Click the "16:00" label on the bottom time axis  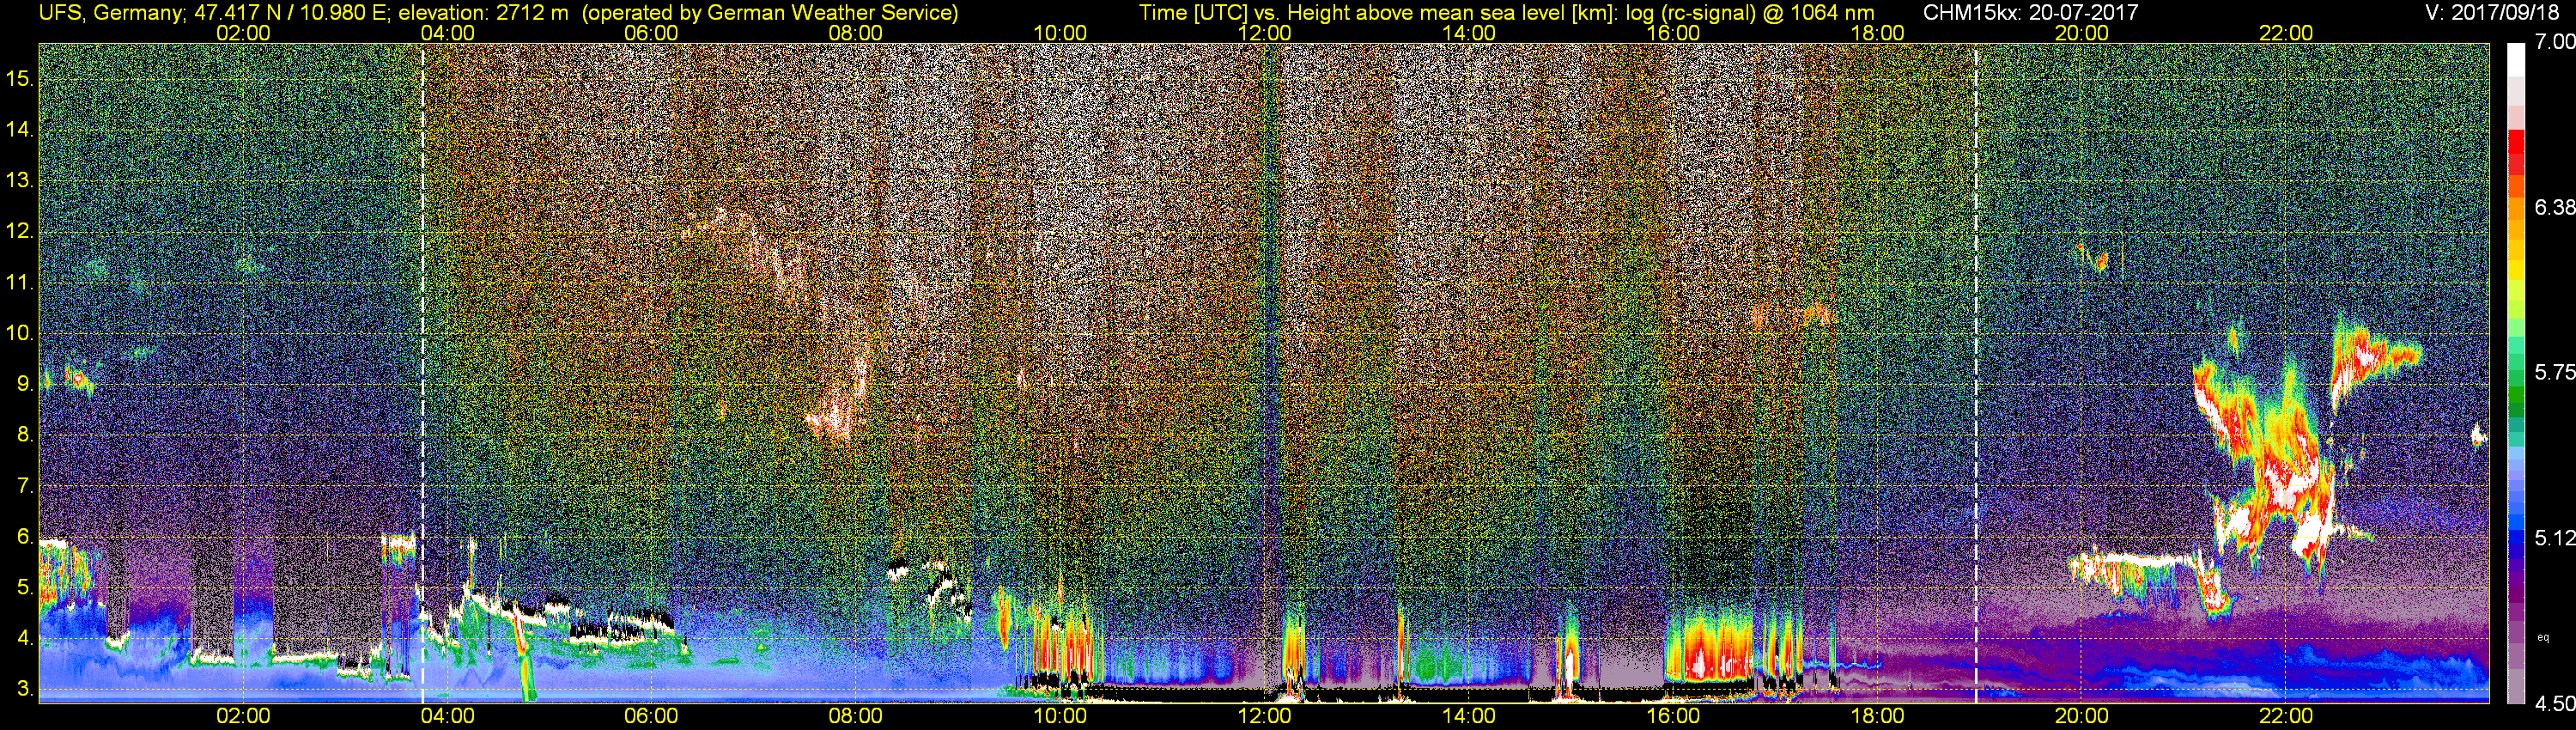[1673, 716]
